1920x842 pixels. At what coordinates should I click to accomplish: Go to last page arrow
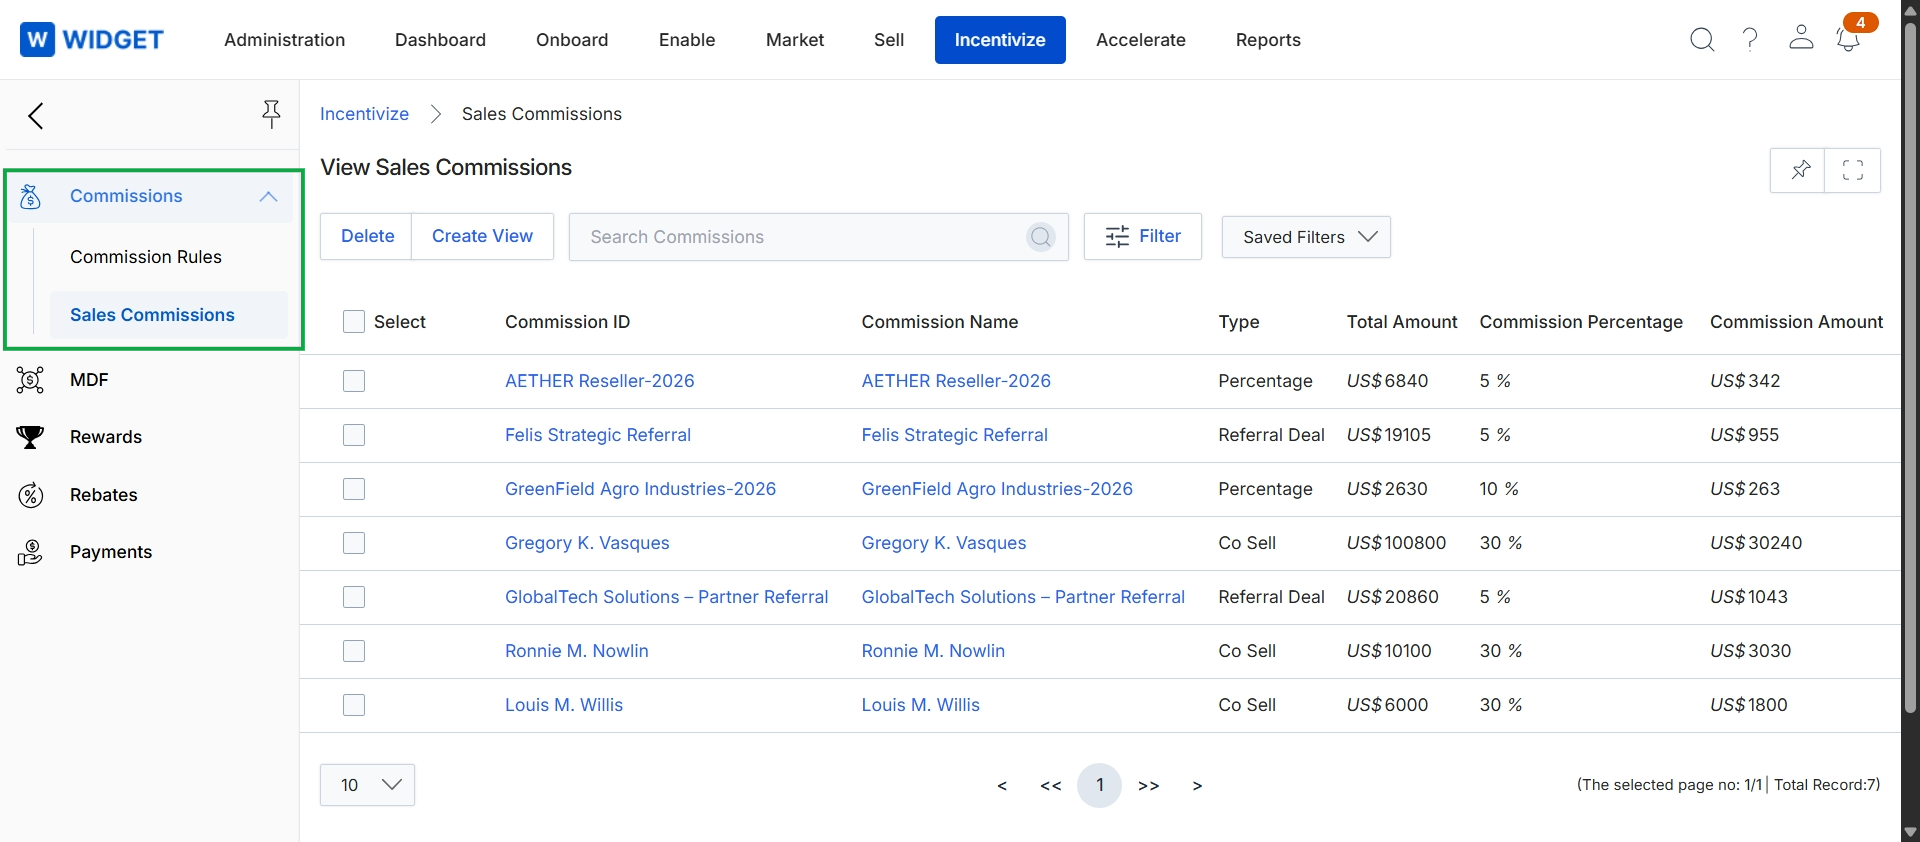(1197, 786)
